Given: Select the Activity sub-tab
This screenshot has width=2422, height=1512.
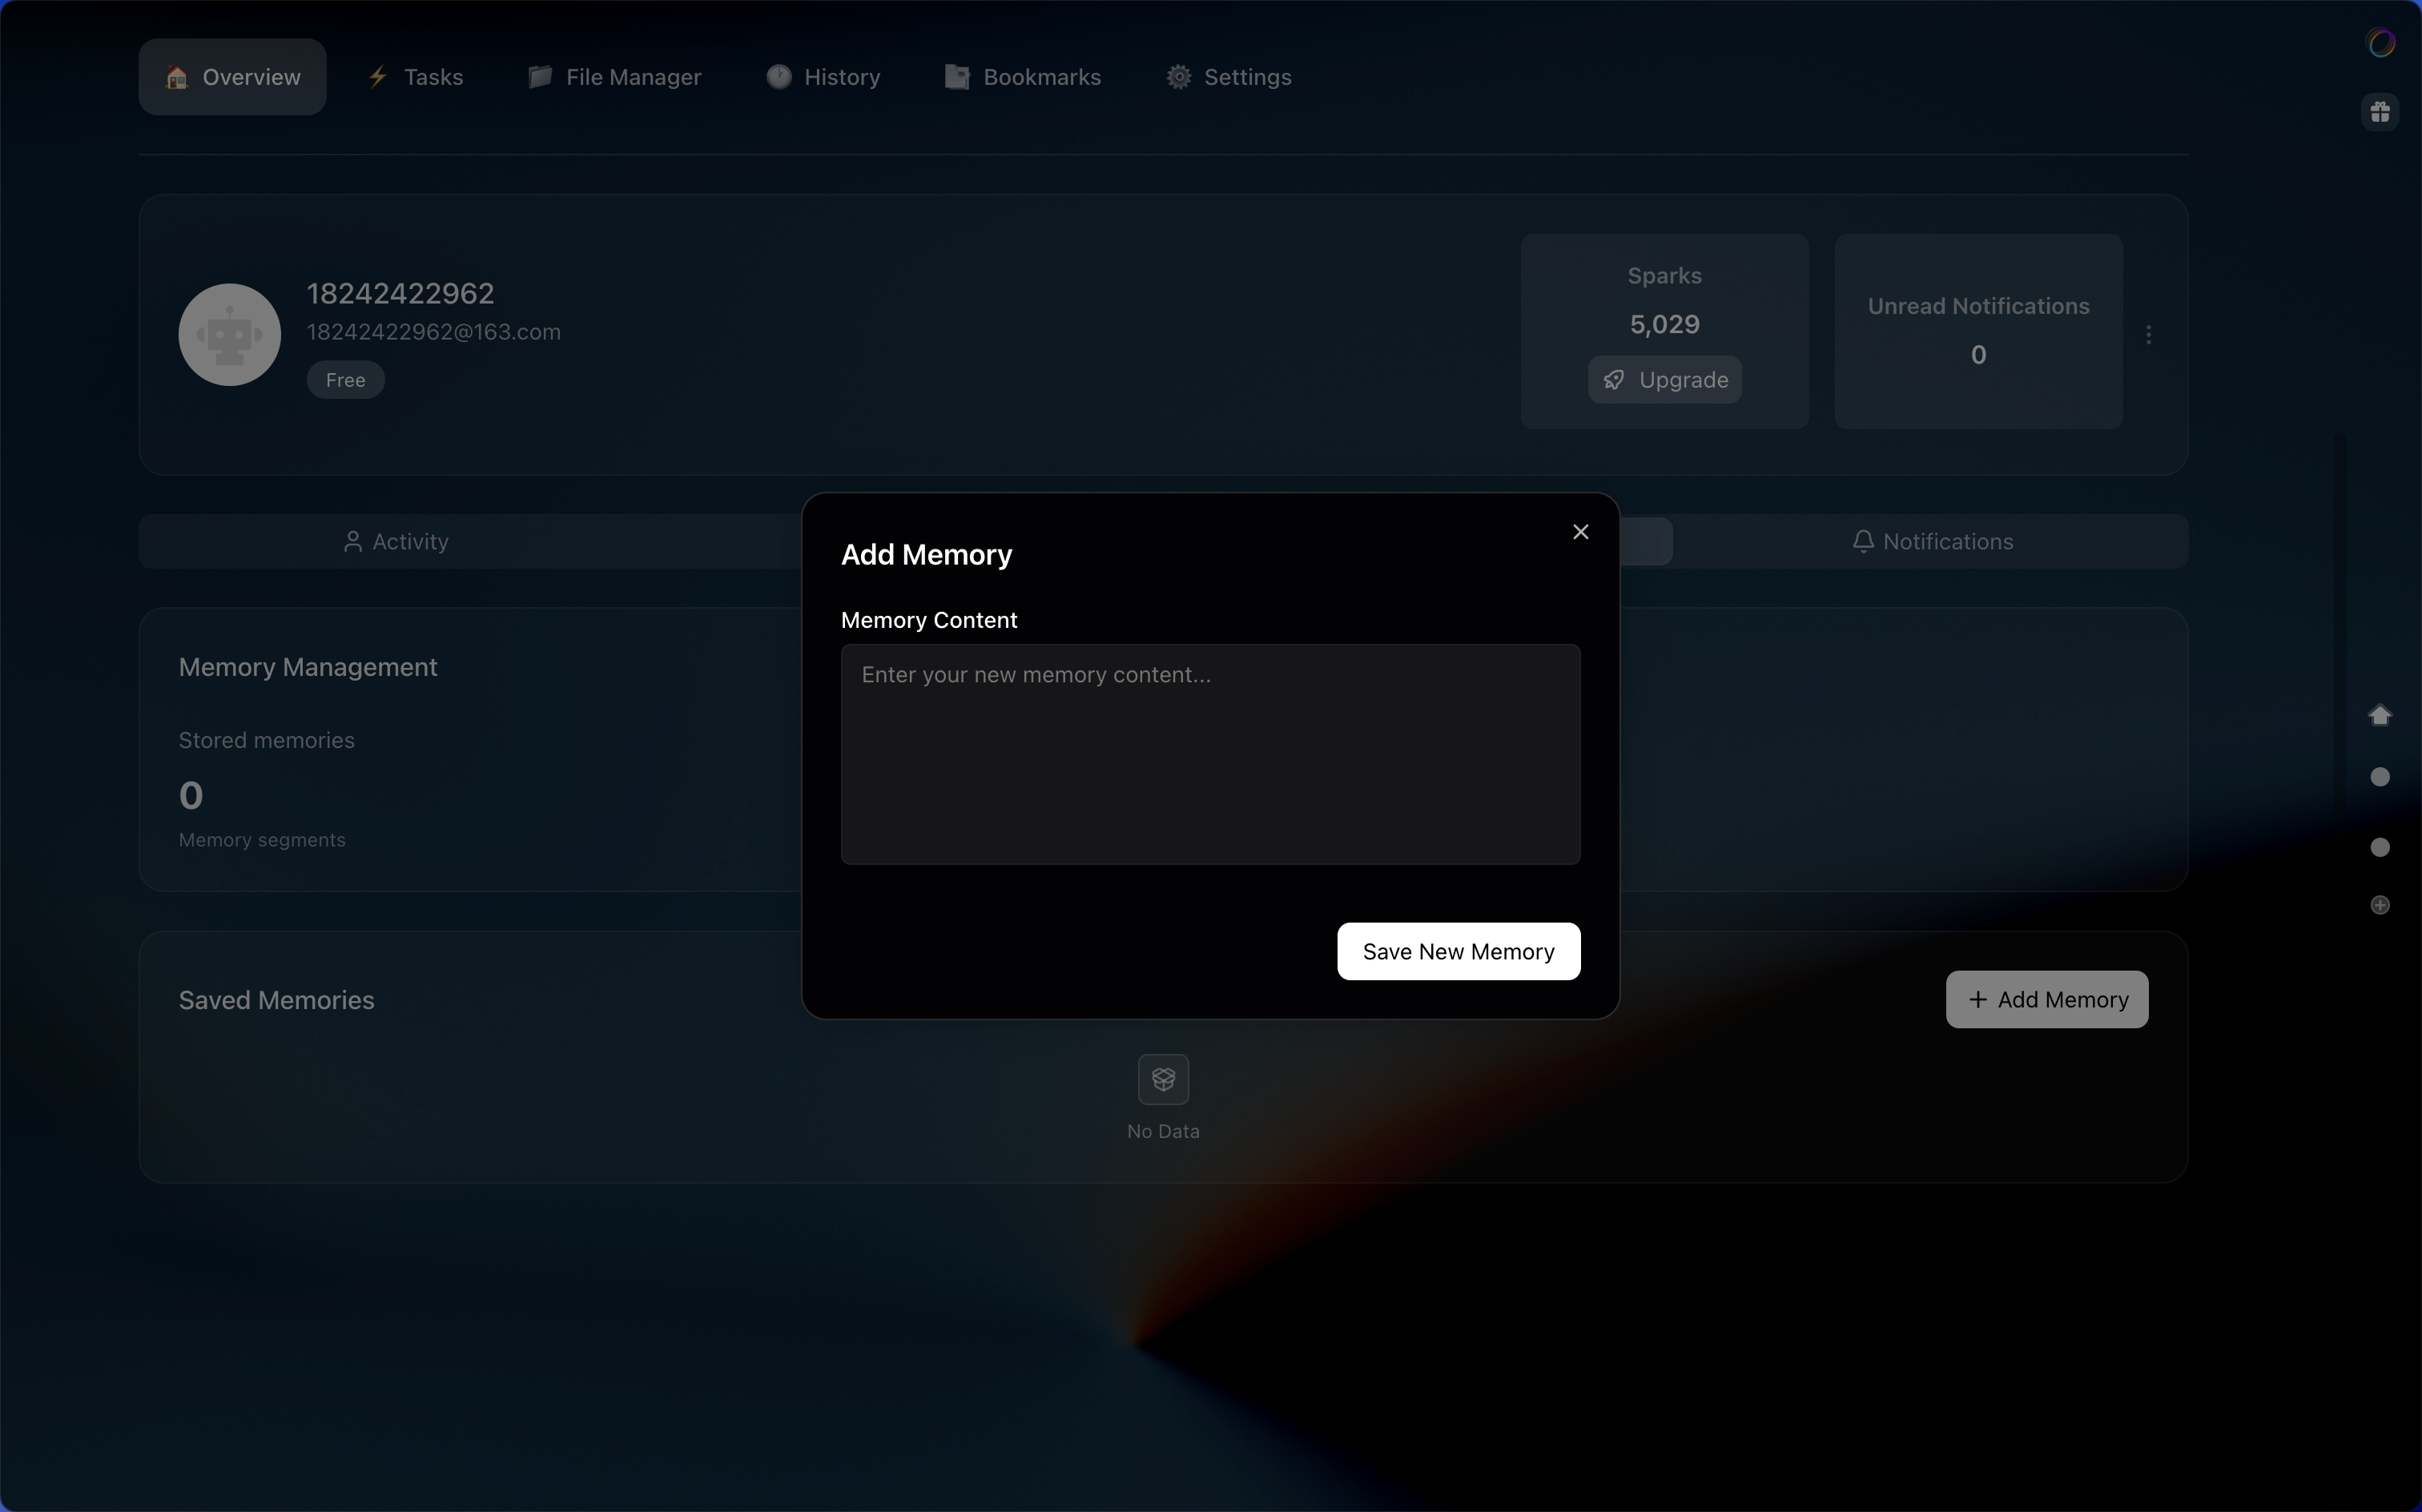Looking at the screenshot, I should (x=396, y=541).
